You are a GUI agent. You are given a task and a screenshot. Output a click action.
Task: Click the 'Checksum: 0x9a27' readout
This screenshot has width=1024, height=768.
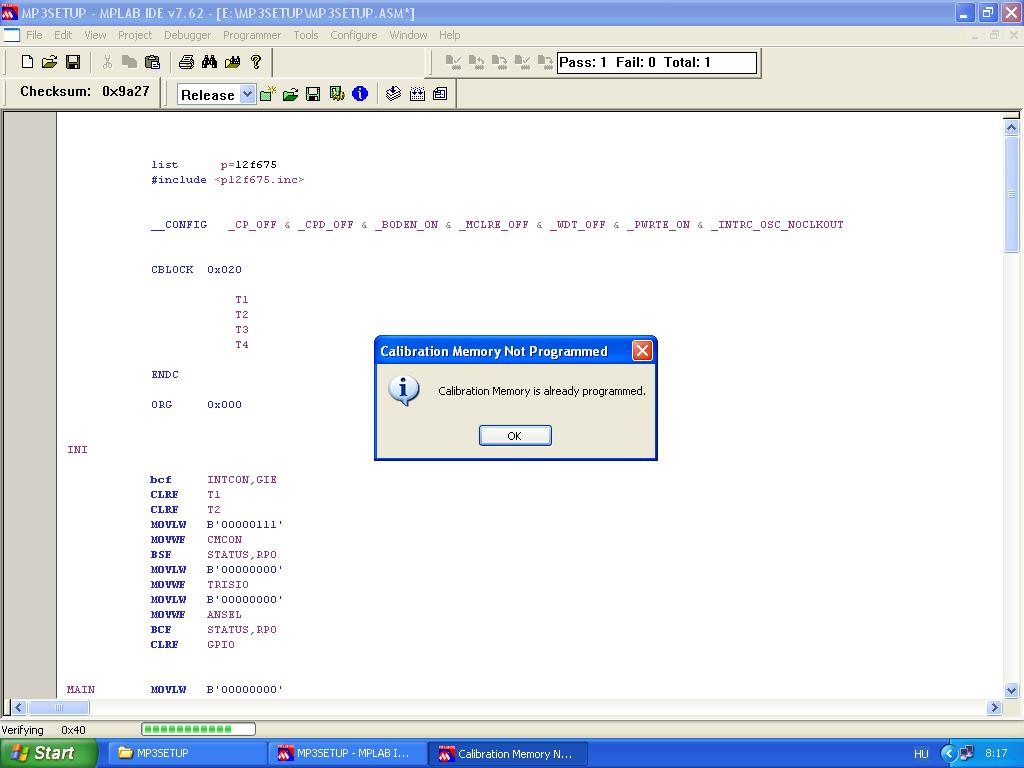coord(84,91)
